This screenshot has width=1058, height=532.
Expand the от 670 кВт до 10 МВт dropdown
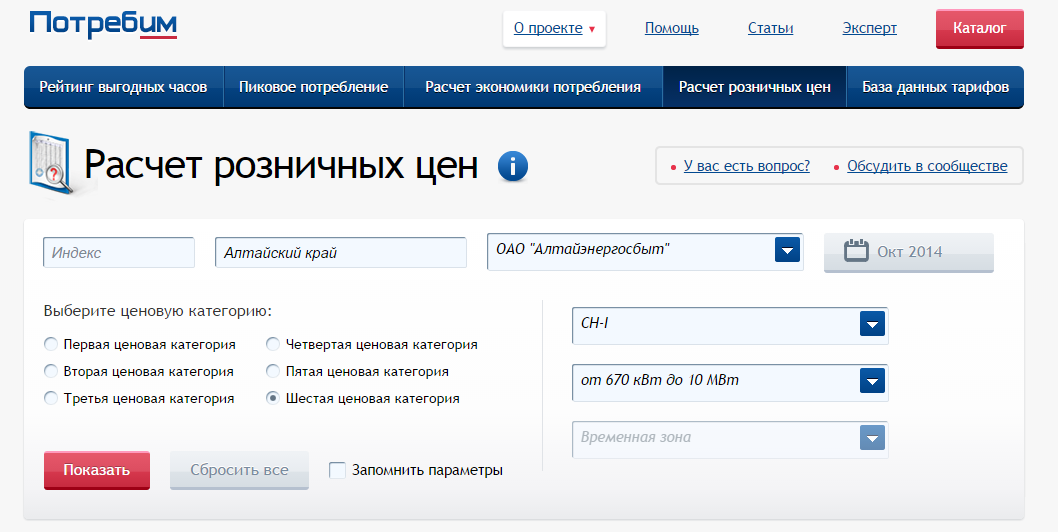730,382
